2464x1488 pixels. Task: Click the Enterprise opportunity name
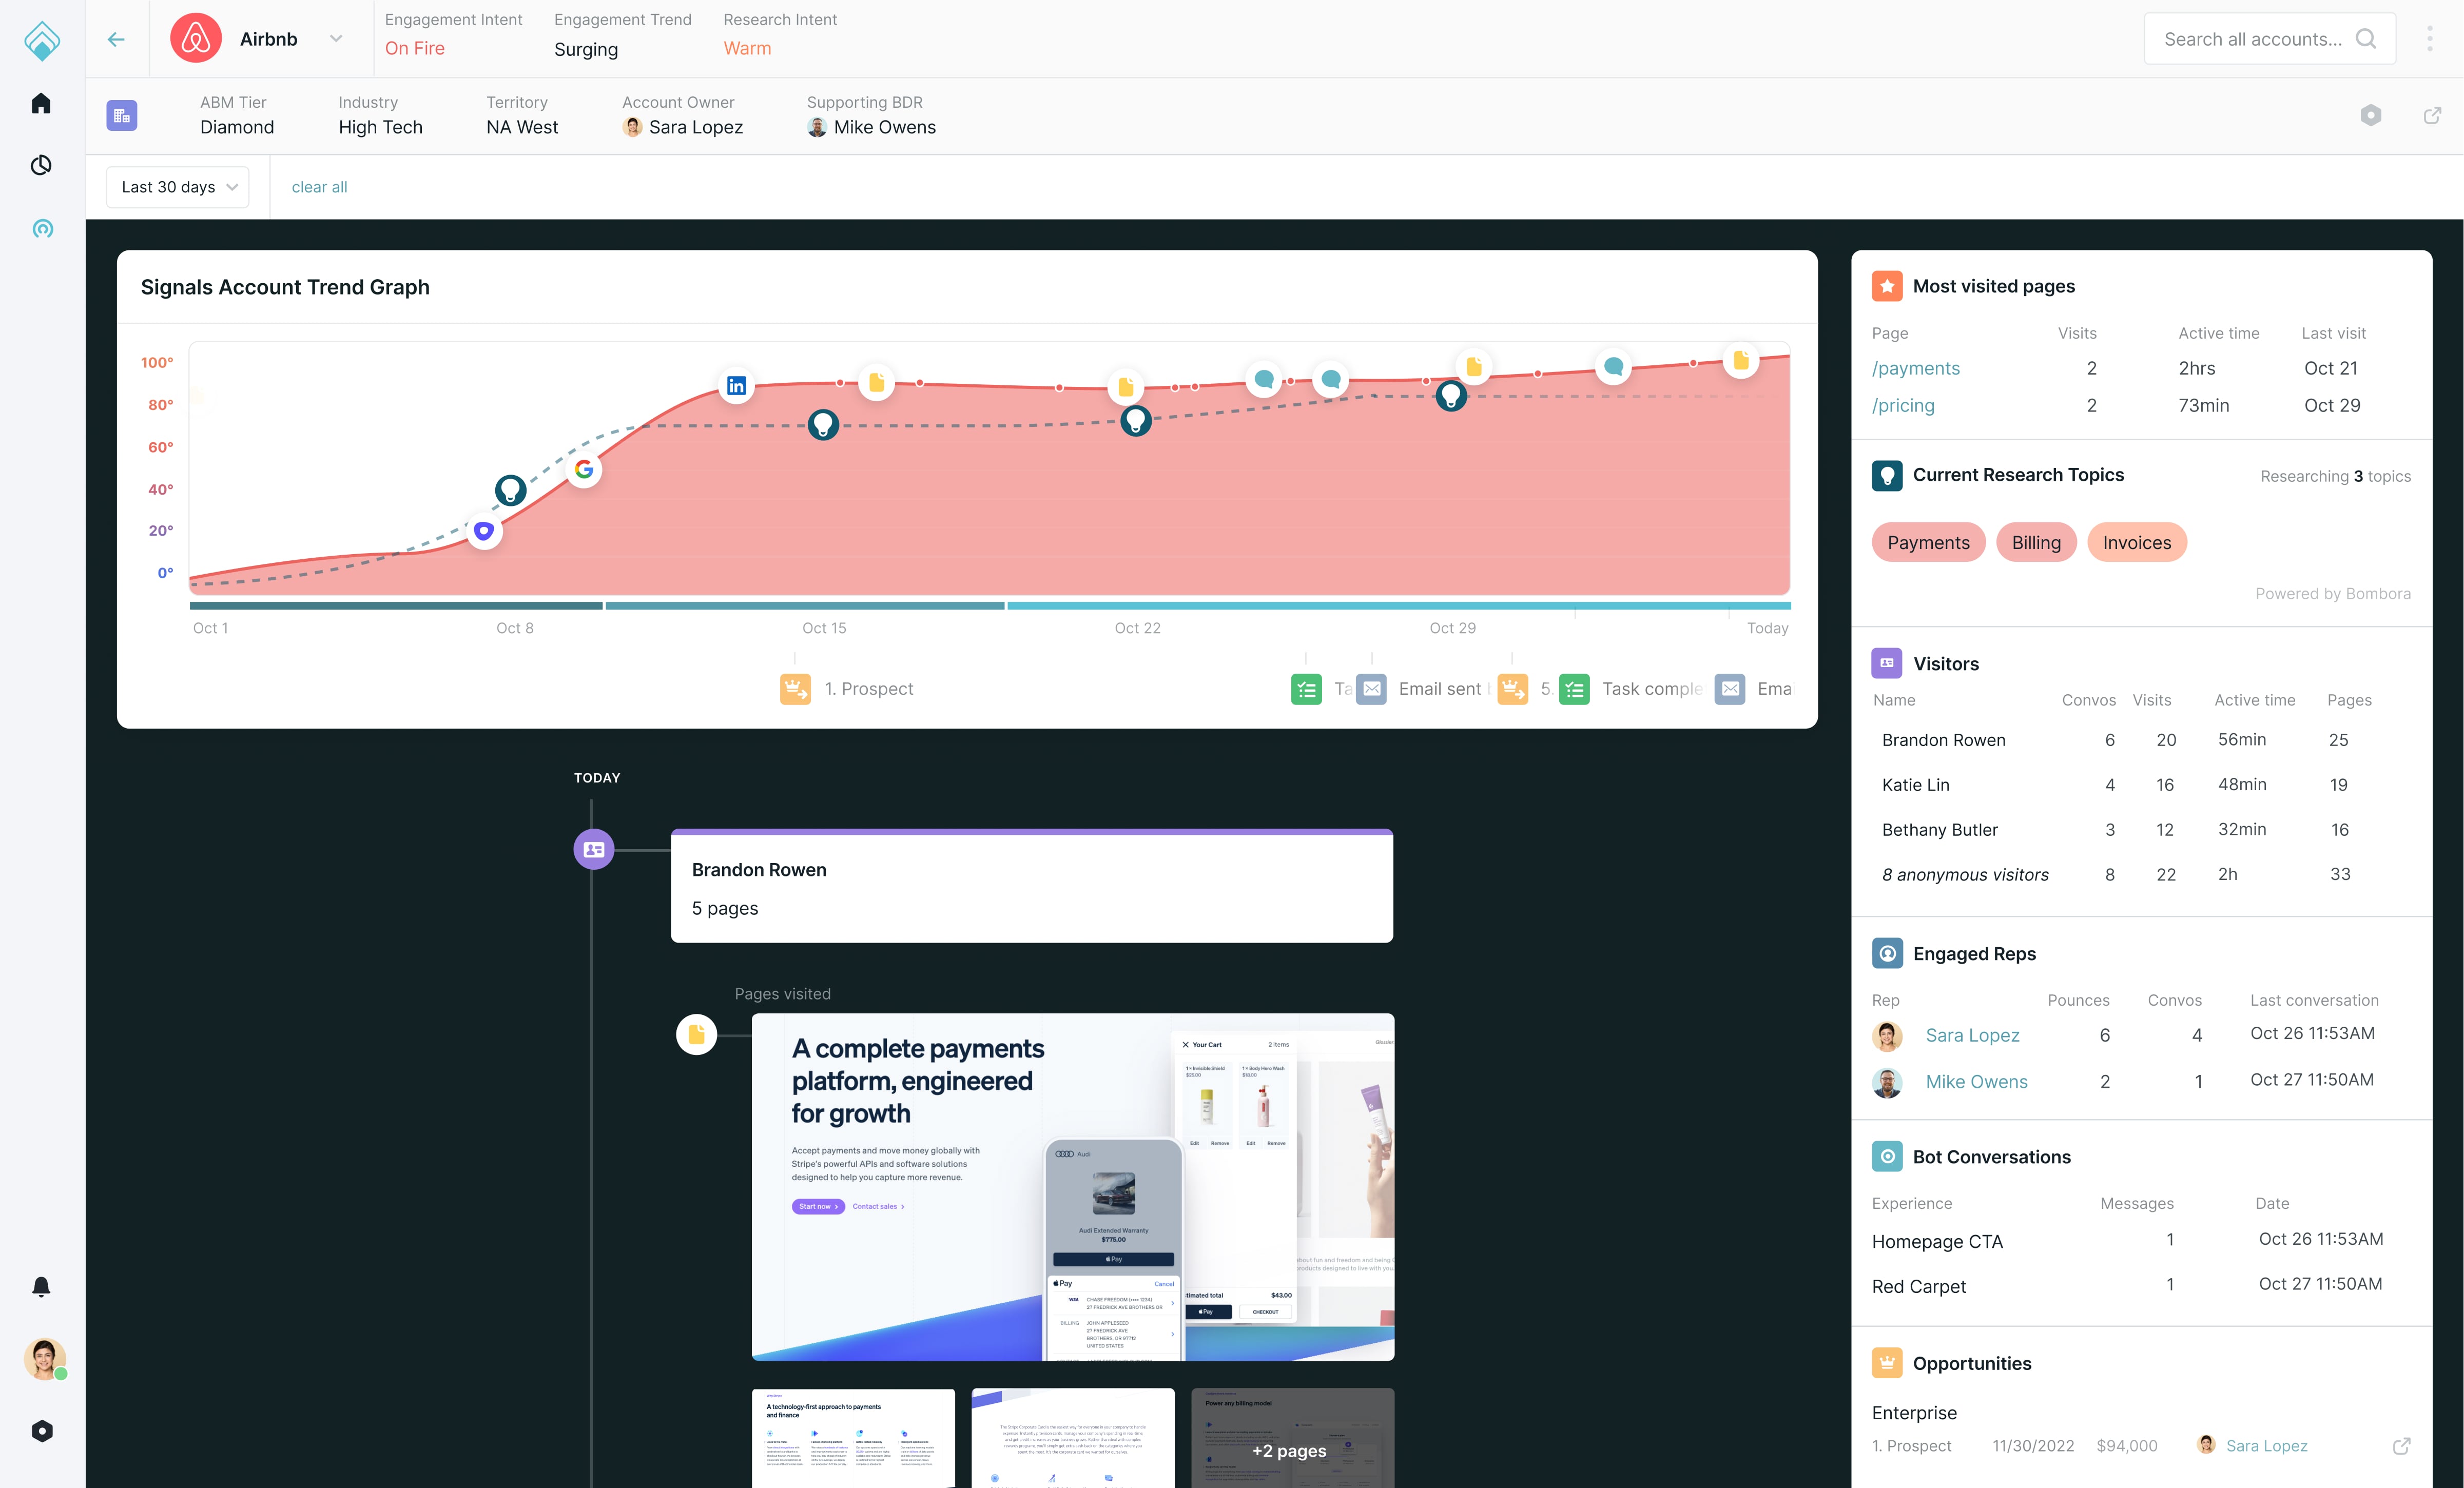pos(1914,1413)
